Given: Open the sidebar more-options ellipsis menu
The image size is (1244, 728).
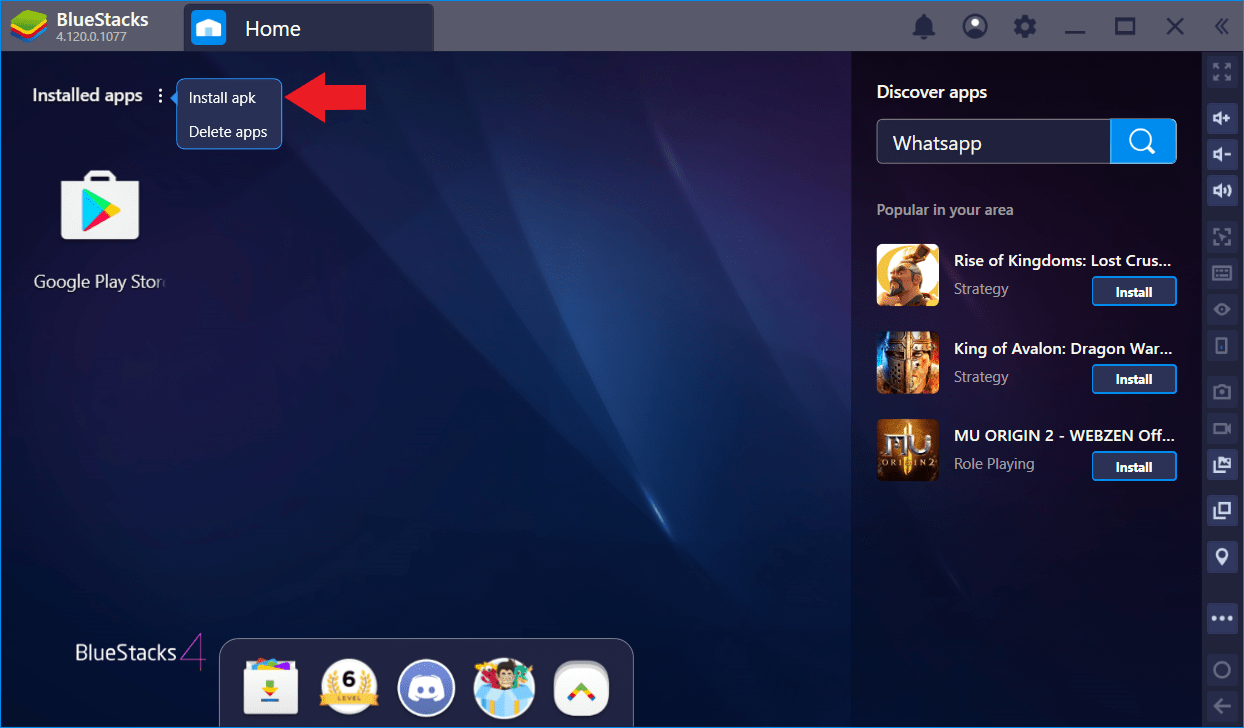Looking at the screenshot, I should pyautogui.click(x=1221, y=618).
